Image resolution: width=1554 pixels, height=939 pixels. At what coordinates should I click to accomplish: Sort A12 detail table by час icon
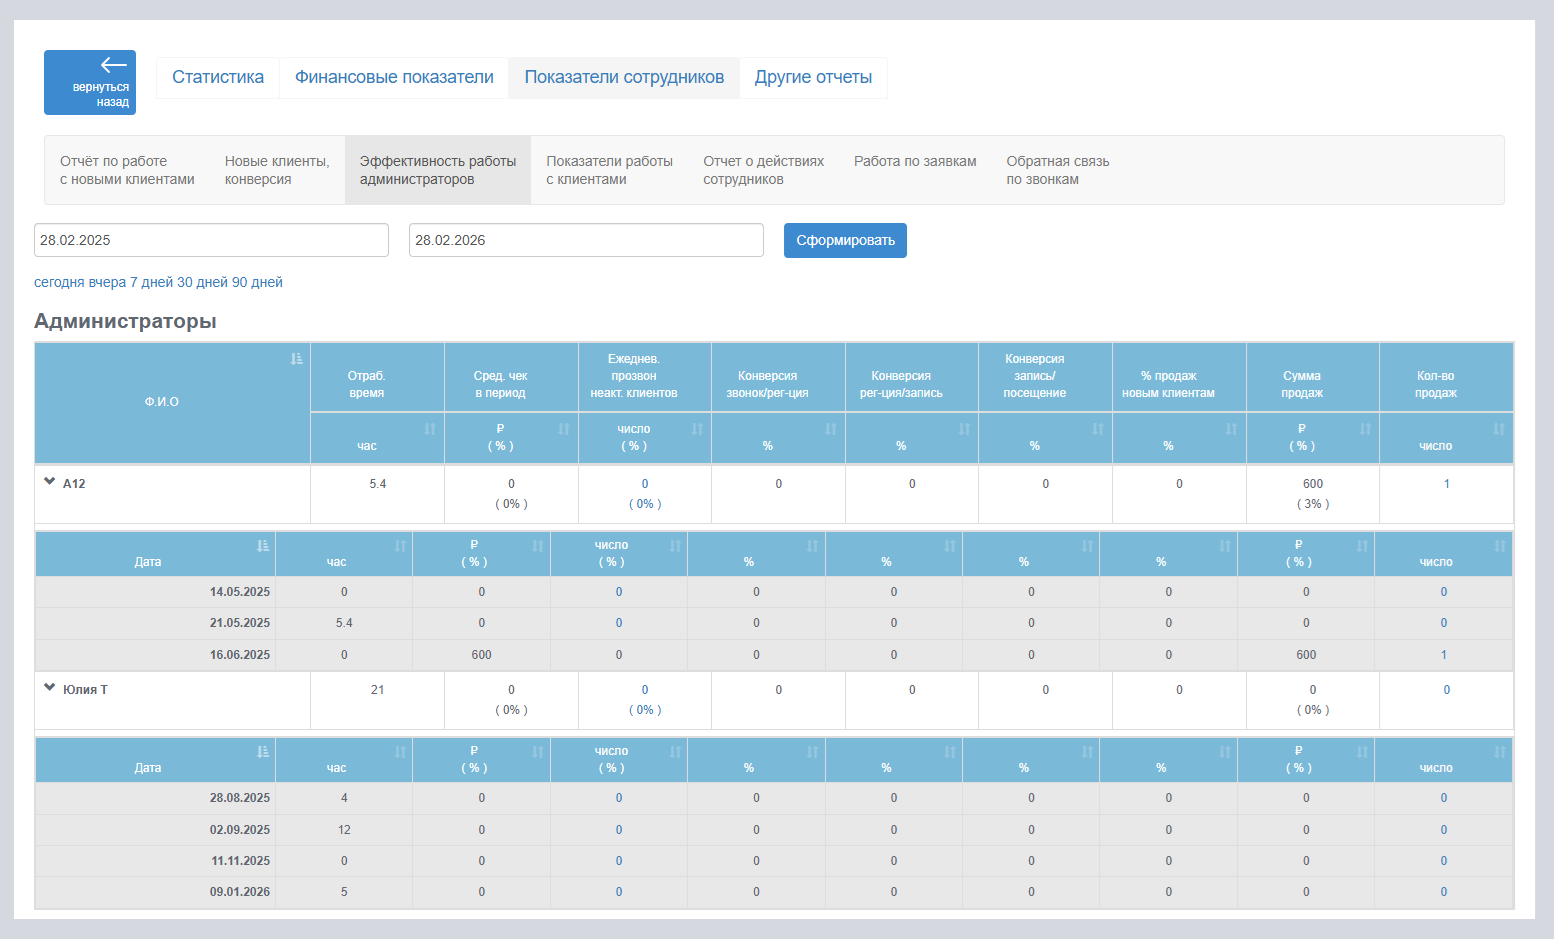pyautogui.click(x=400, y=545)
